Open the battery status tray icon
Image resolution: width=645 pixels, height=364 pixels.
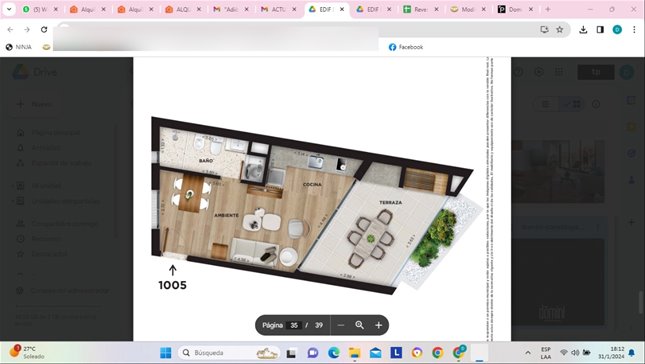point(587,353)
